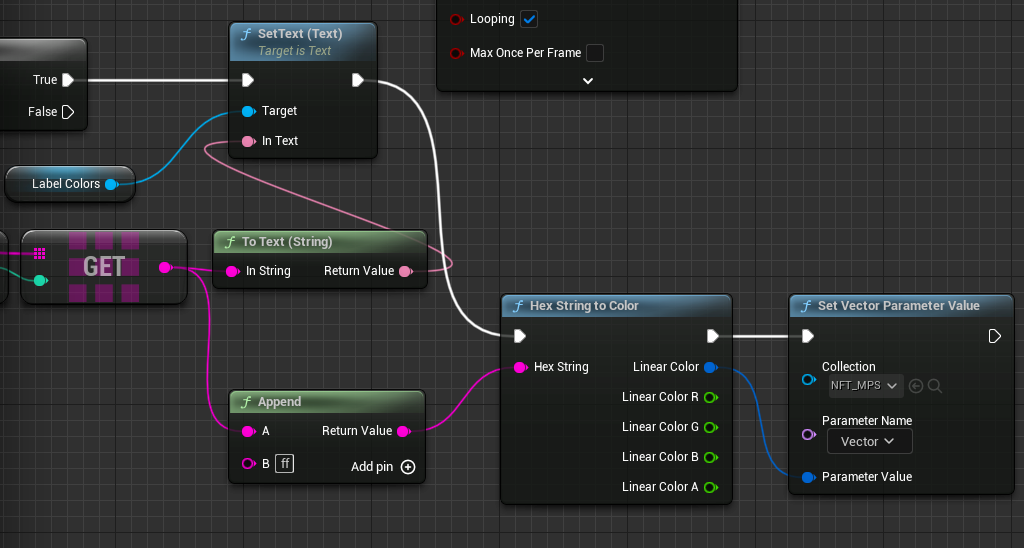The height and width of the screenshot is (548, 1024).
Task: Click the Linear Color output pin
Action: [x=711, y=367]
